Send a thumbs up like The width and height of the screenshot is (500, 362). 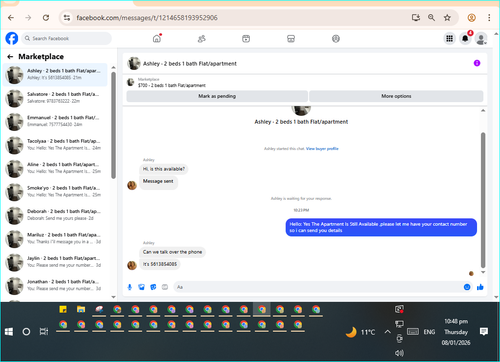(480, 287)
